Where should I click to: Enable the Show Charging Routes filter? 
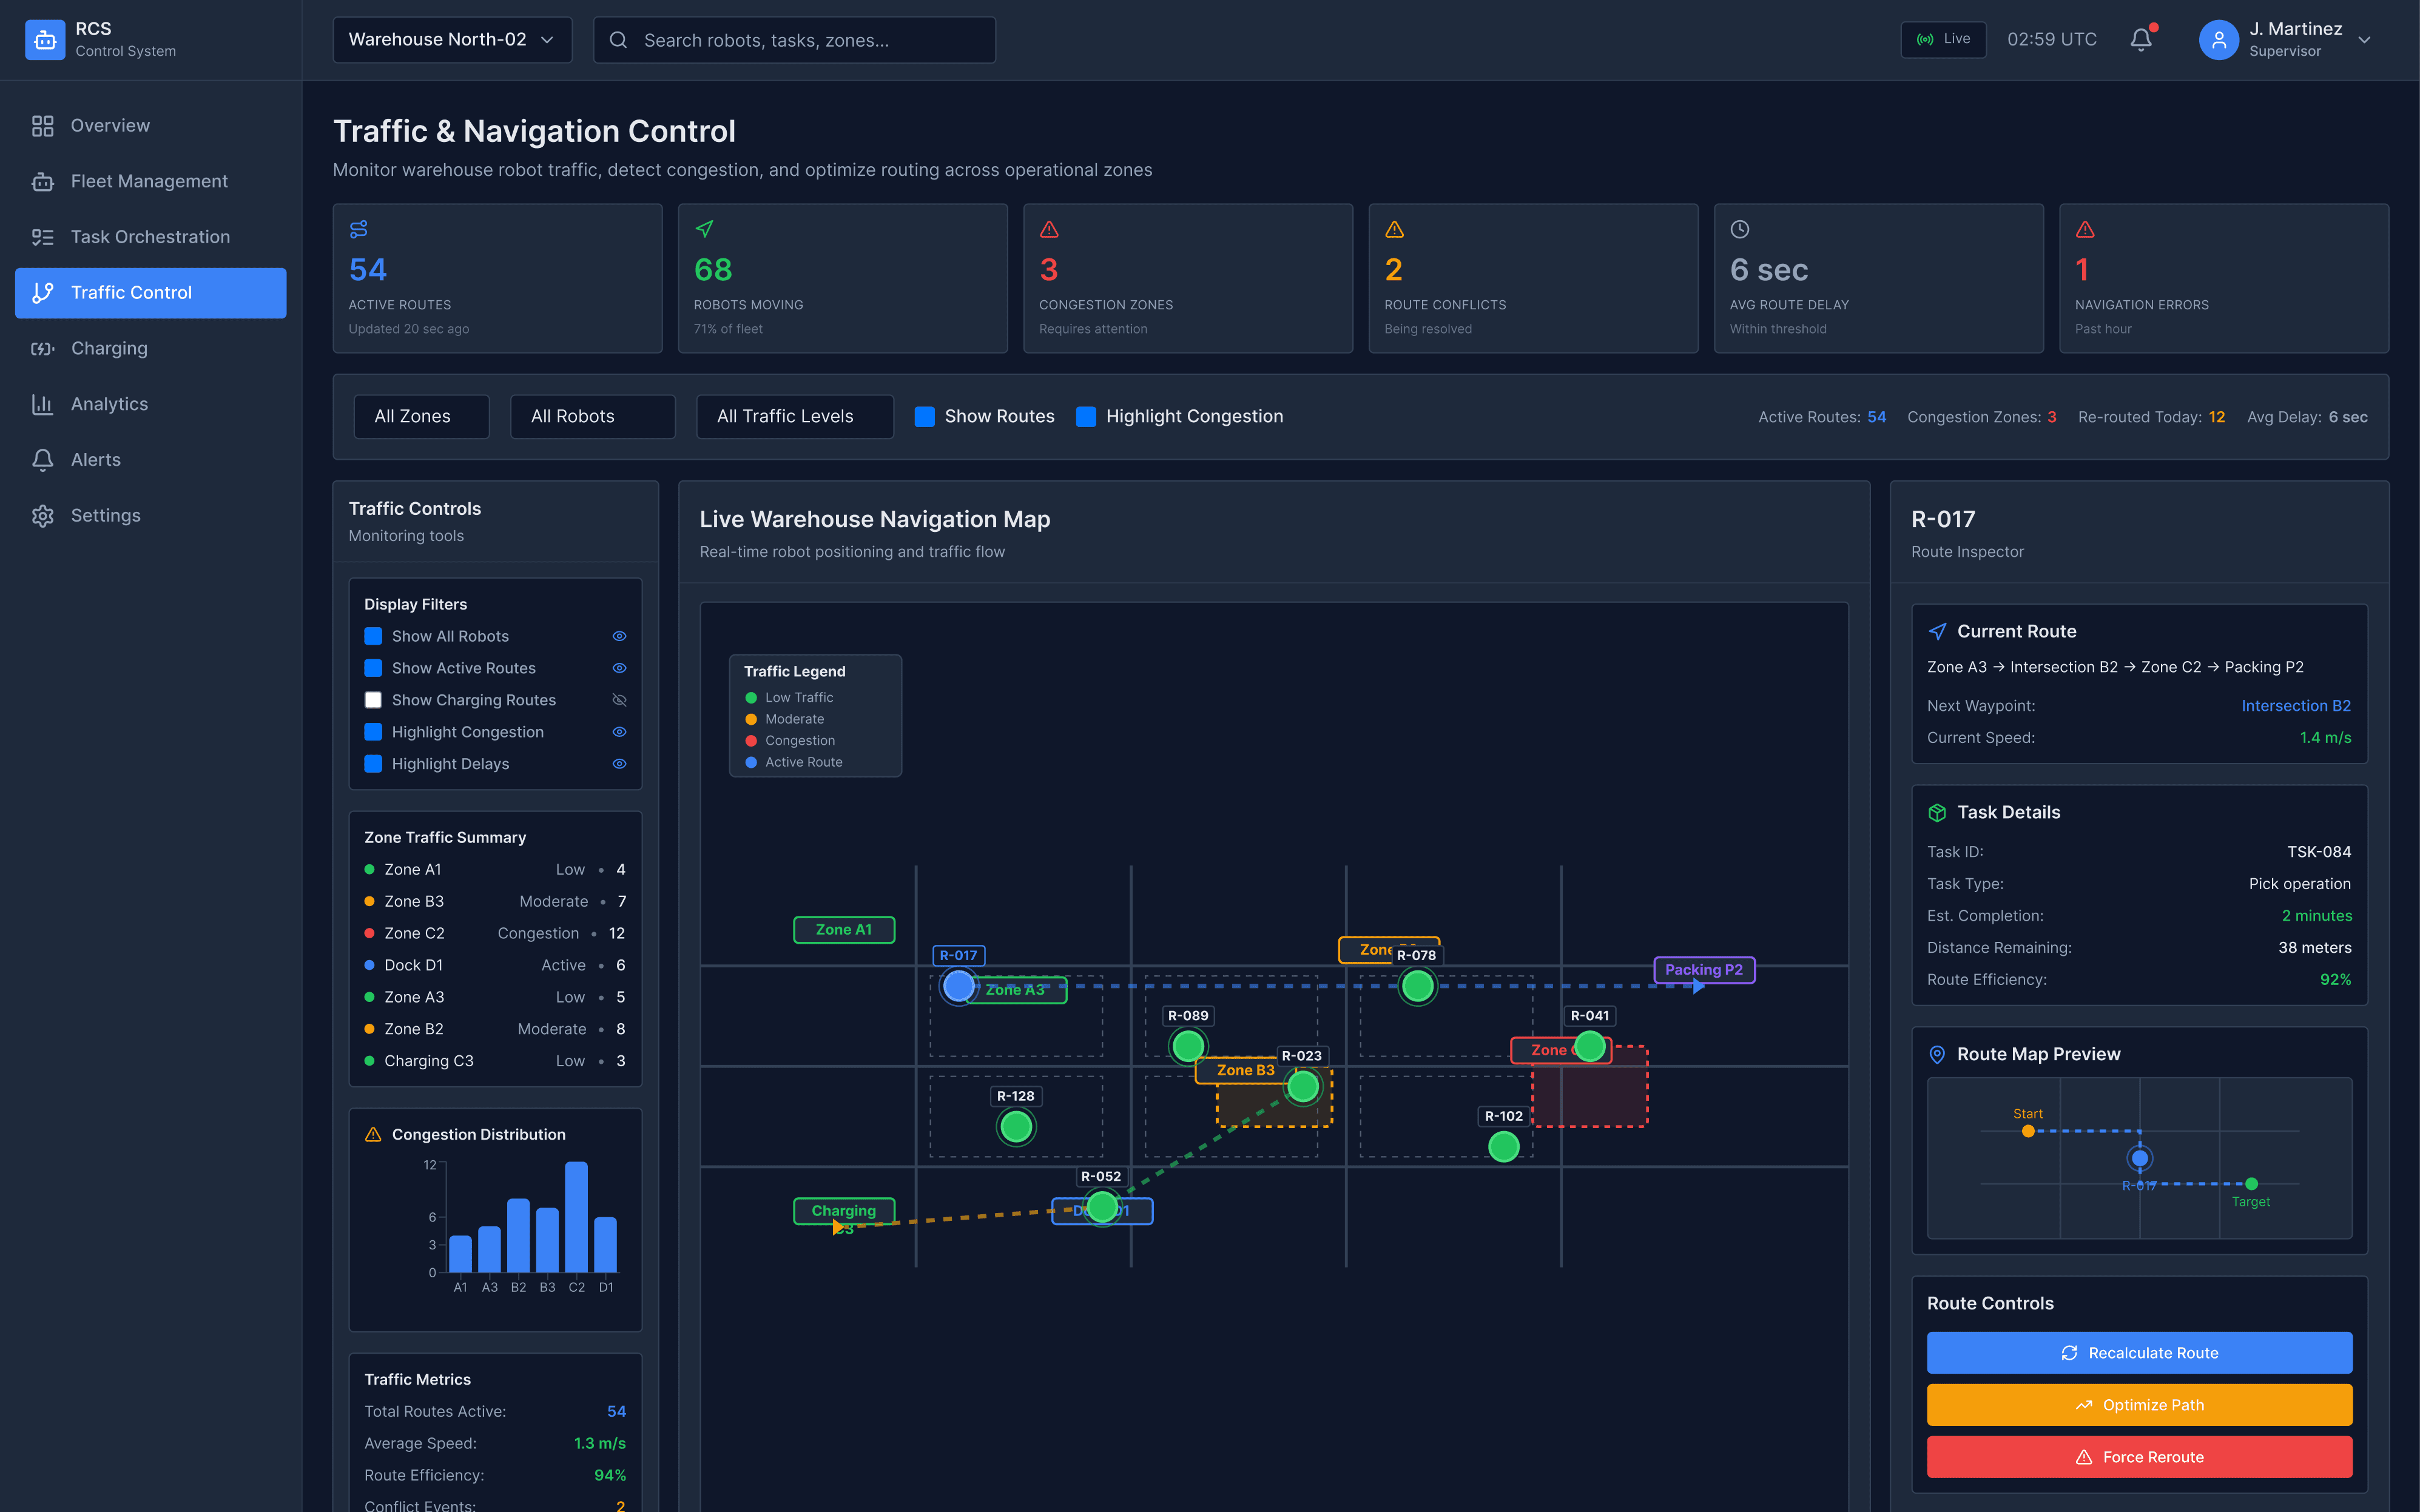click(x=374, y=700)
